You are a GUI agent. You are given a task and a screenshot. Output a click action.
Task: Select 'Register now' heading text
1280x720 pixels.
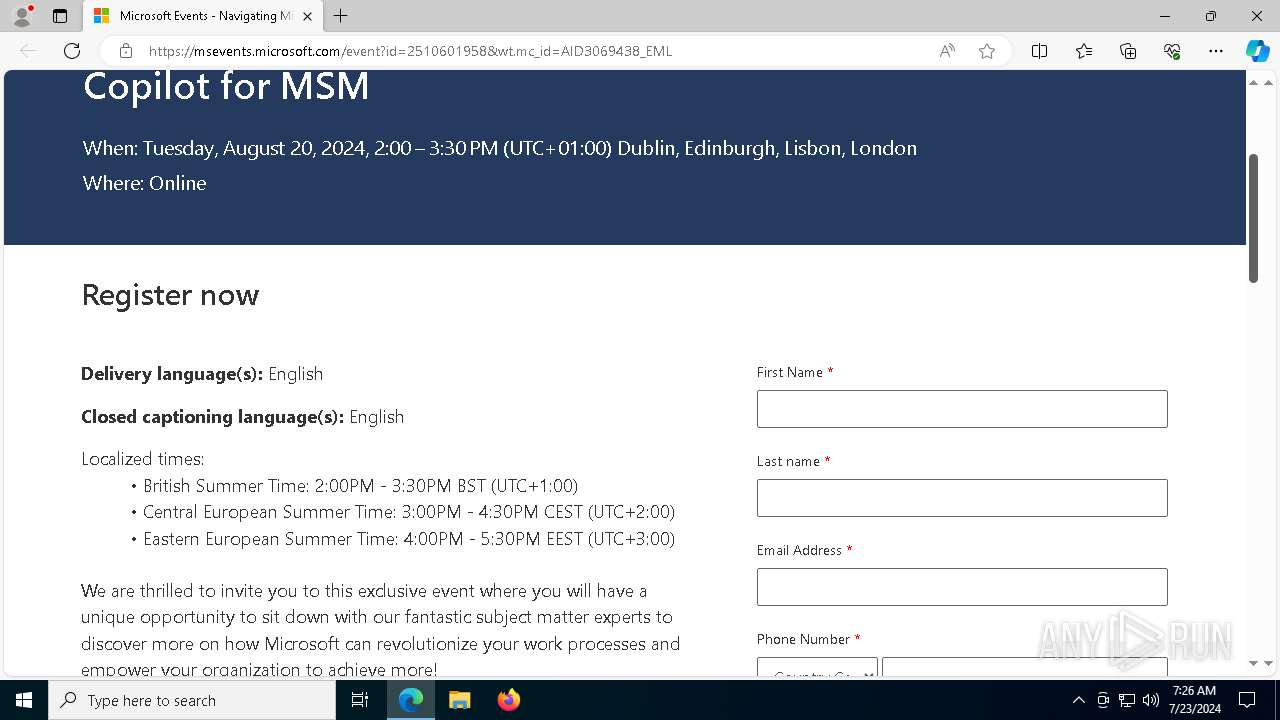click(x=170, y=295)
